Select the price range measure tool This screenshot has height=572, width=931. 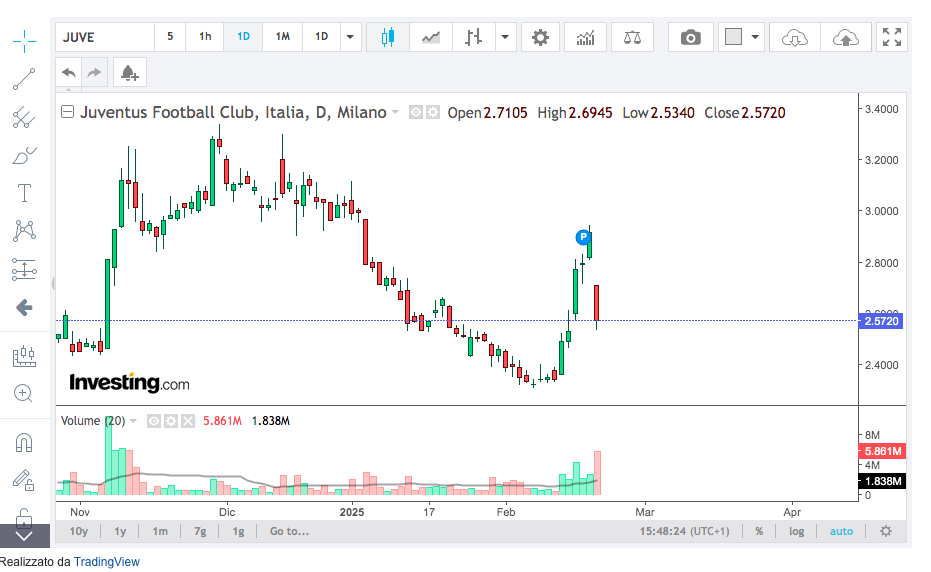coord(24,269)
